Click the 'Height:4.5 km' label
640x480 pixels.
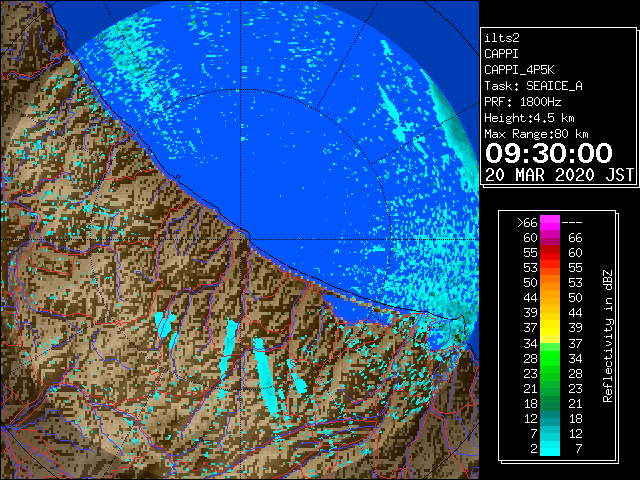pos(529,118)
